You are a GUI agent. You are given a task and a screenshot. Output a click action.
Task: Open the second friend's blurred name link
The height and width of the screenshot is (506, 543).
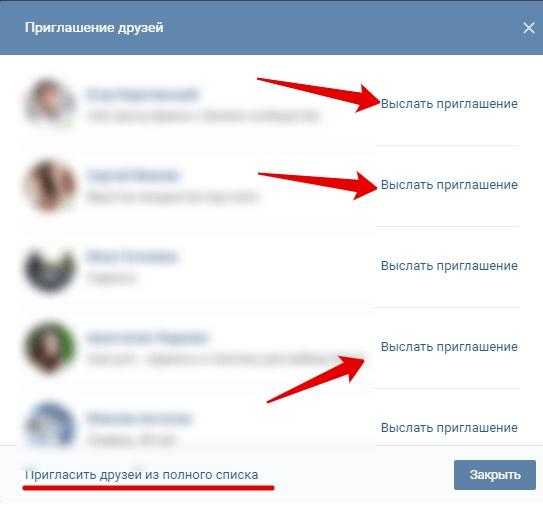[x=133, y=175]
